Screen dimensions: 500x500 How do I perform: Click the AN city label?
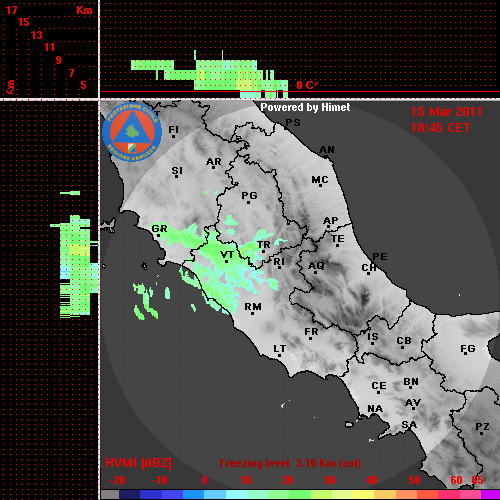pyautogui.click(x=327, y=150)
